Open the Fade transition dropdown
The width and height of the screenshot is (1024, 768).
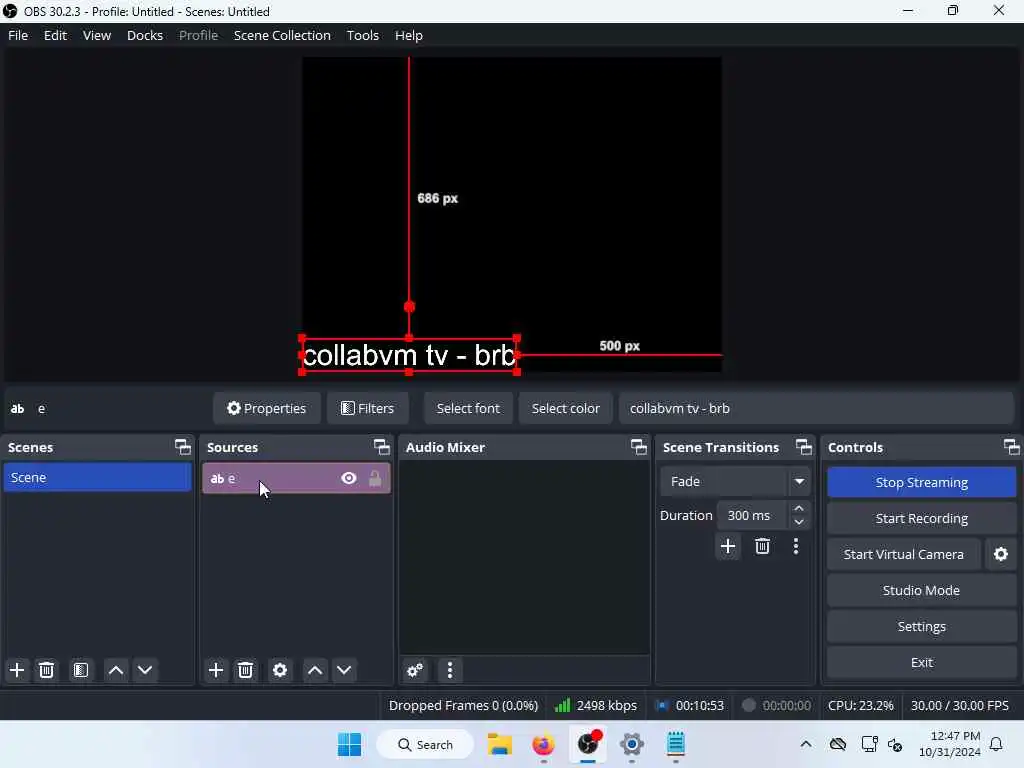click(735, 482)
